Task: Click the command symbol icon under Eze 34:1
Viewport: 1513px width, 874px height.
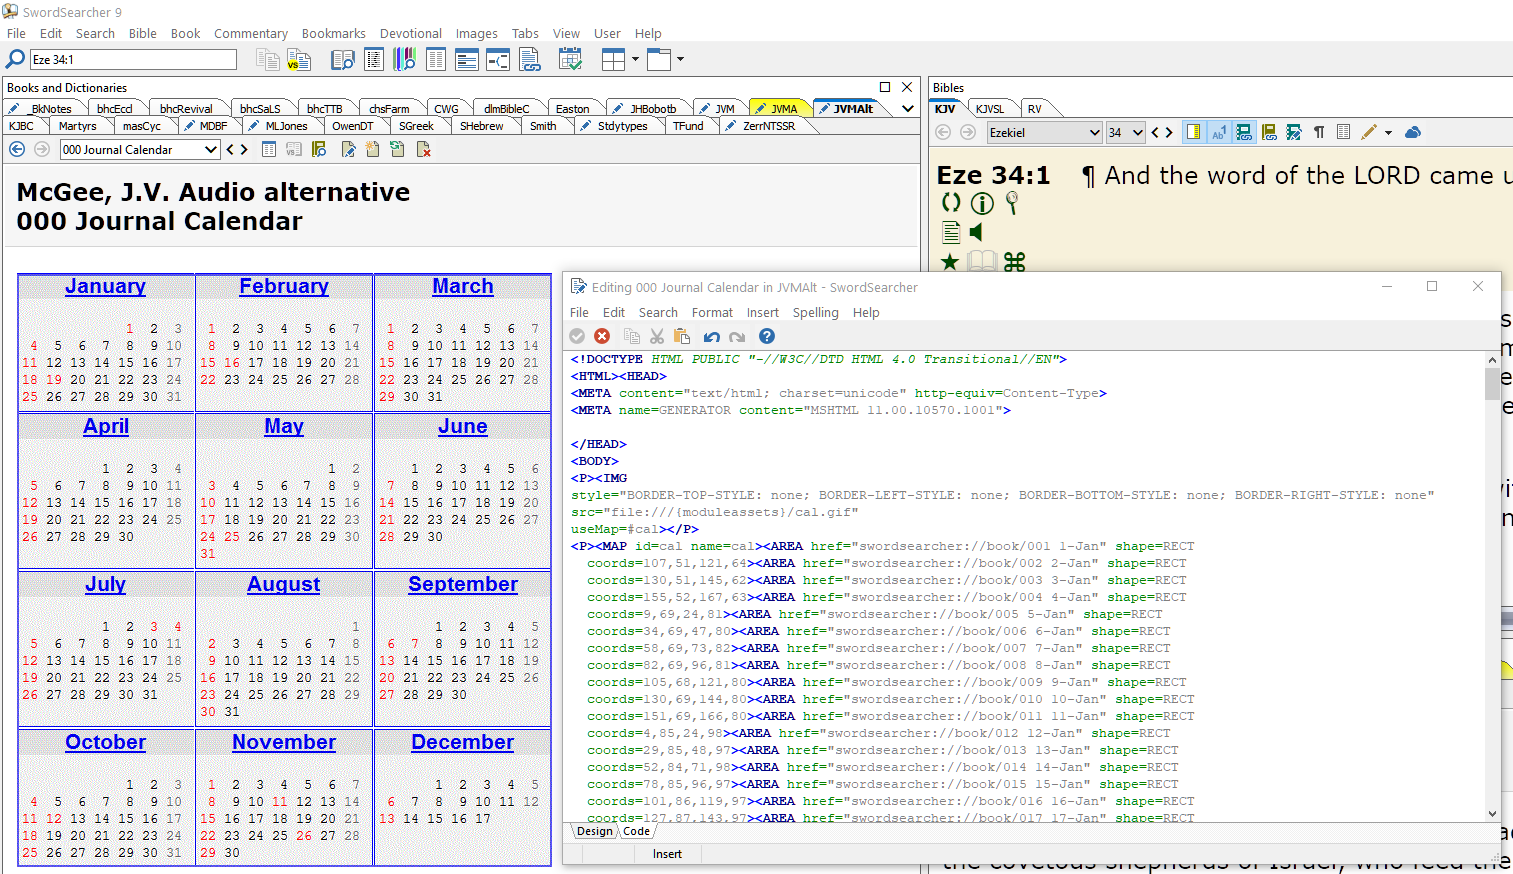Action: tap(1014, 262)
